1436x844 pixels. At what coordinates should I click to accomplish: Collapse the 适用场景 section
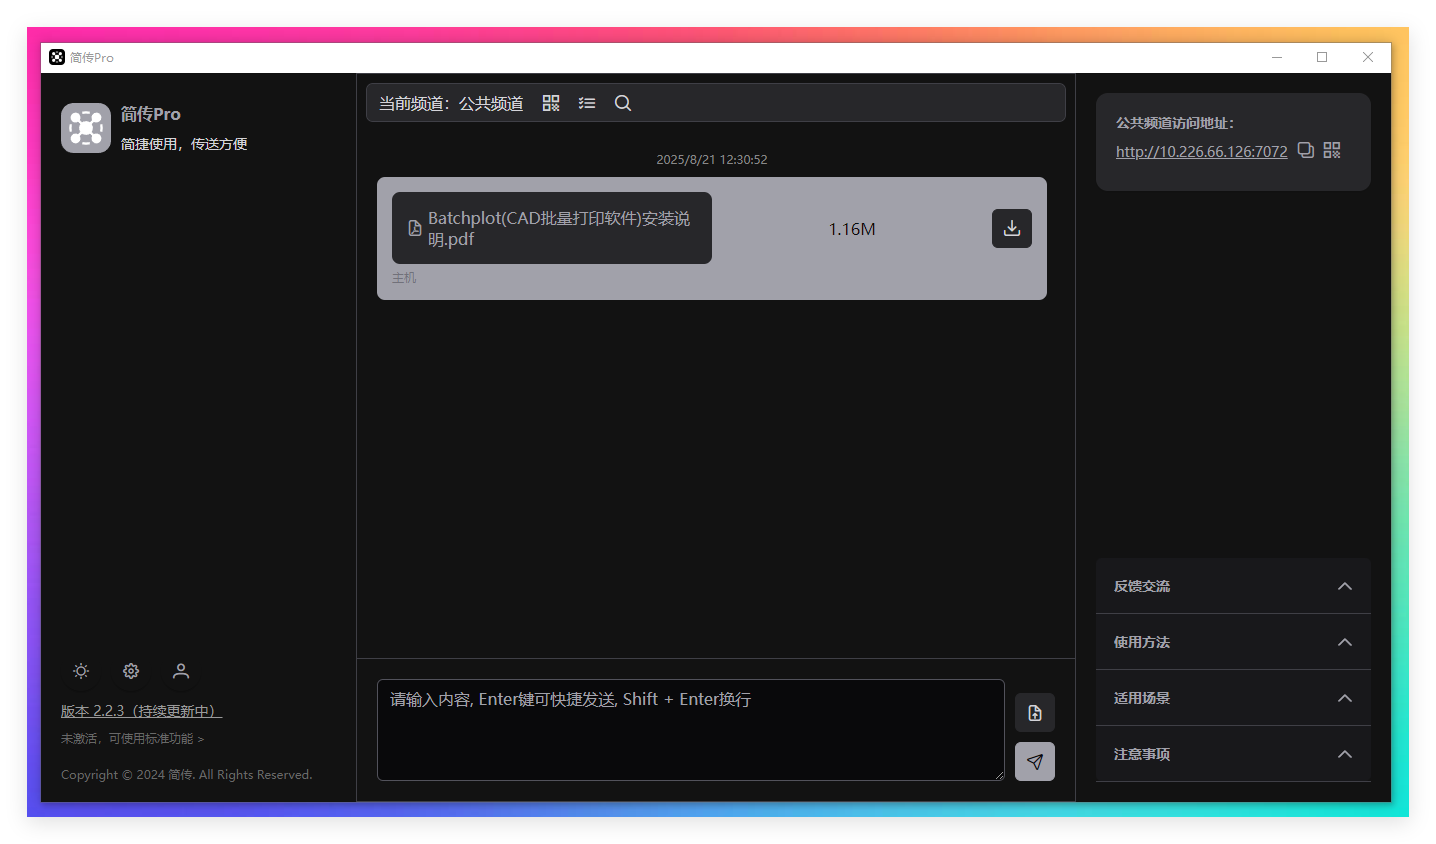(1344, 697)
